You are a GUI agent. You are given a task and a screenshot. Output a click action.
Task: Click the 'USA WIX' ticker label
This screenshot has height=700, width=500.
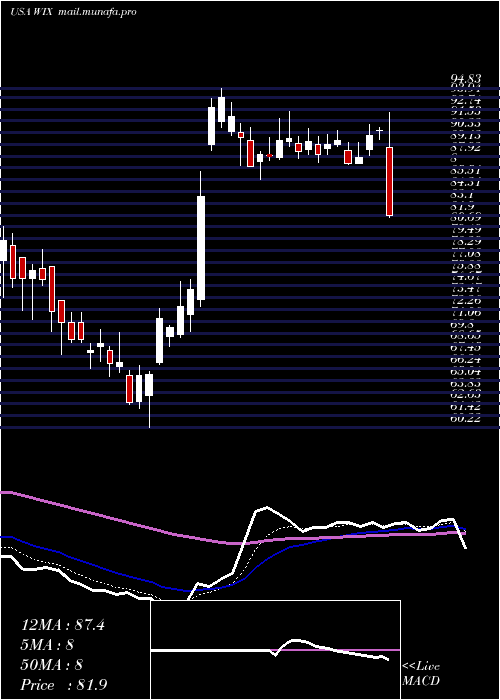tap(32, 12)
